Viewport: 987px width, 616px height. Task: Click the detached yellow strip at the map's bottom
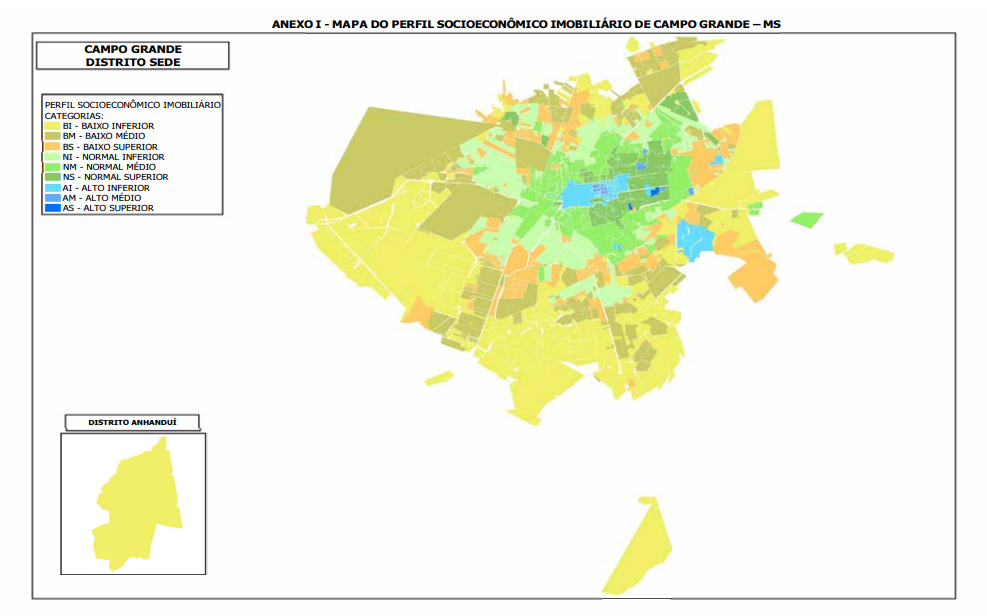pos(639,547)
